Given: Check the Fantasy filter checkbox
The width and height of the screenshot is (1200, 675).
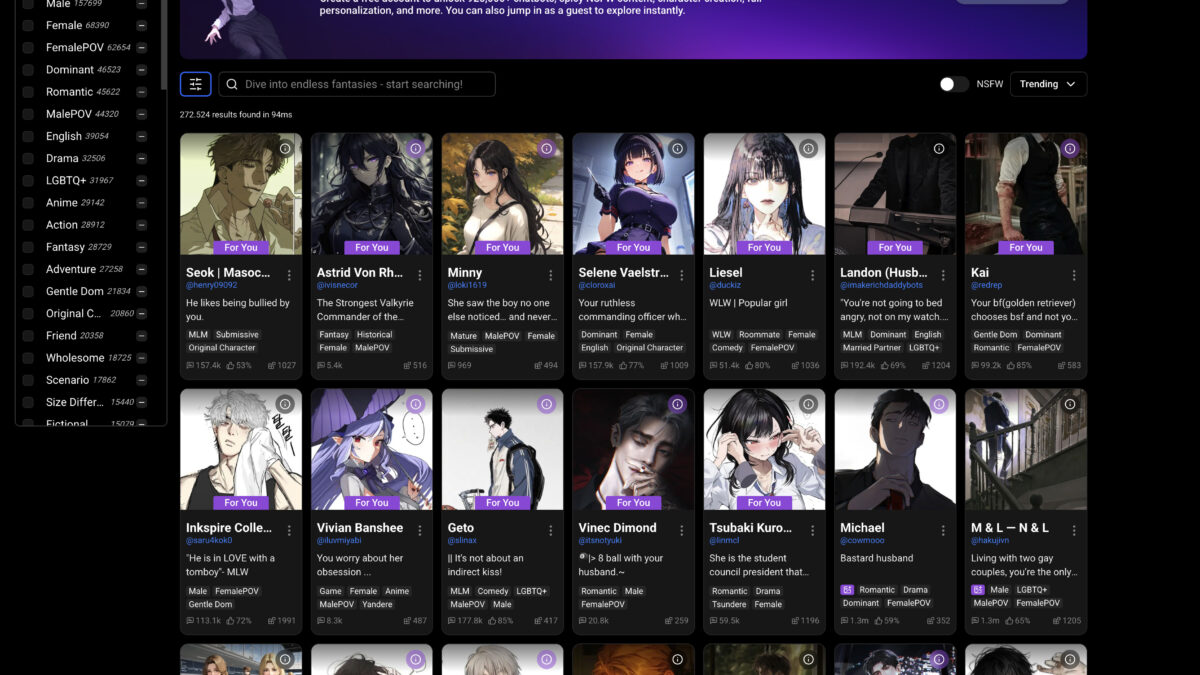Looking at the screenshot, I should (x=28, y=247).
